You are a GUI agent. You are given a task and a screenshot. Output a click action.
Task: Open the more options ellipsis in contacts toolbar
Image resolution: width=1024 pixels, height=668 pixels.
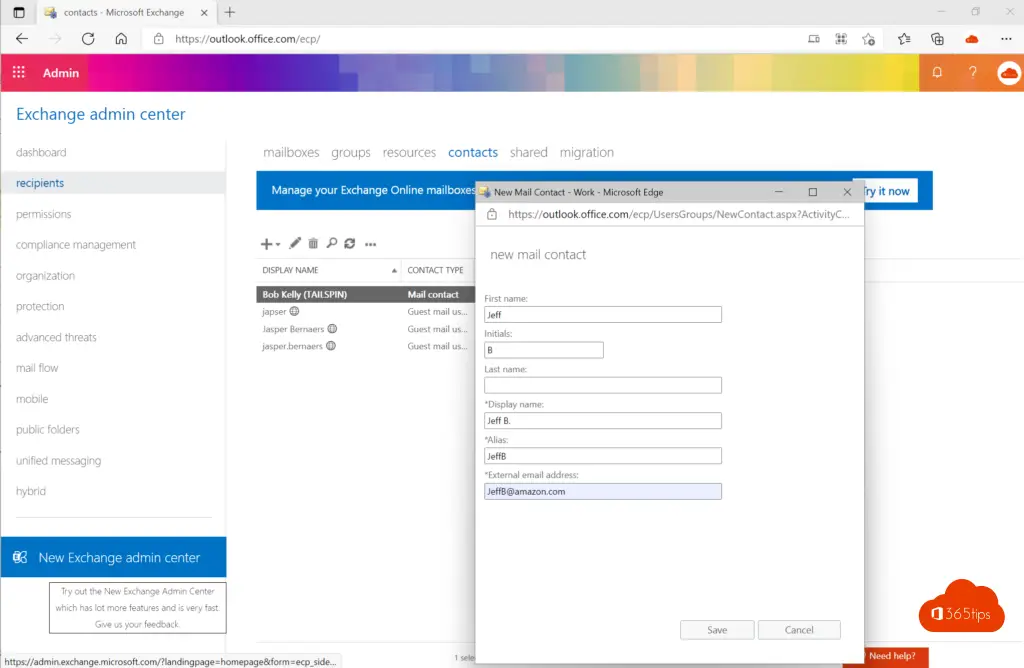click(x=370, y=244)
